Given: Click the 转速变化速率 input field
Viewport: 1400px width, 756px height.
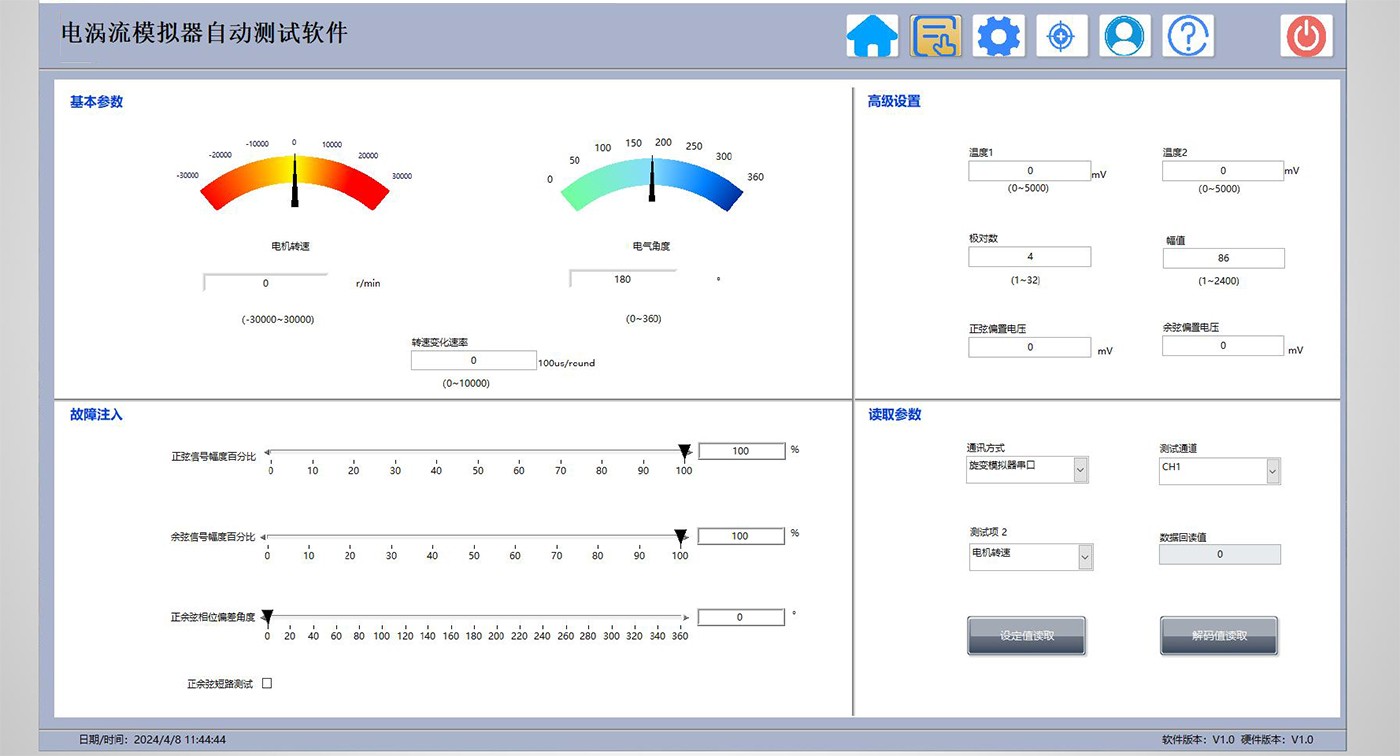Looking at the screenshot, I should [473, 361].
